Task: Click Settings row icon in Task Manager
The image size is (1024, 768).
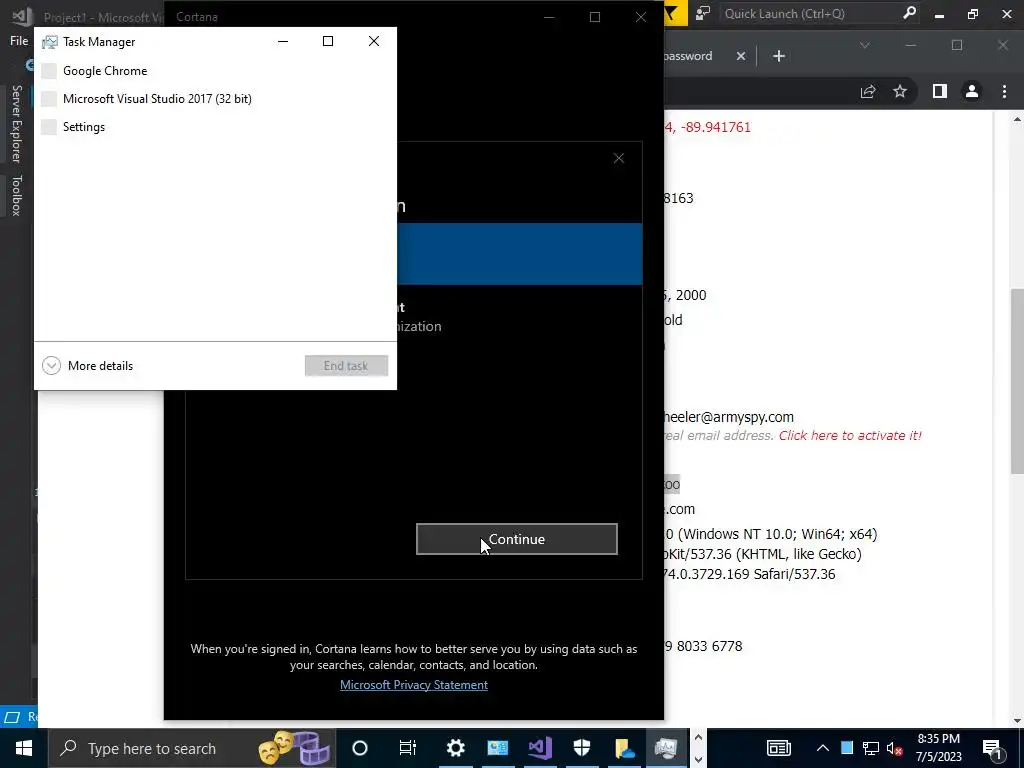Action: tap(49, 127)
